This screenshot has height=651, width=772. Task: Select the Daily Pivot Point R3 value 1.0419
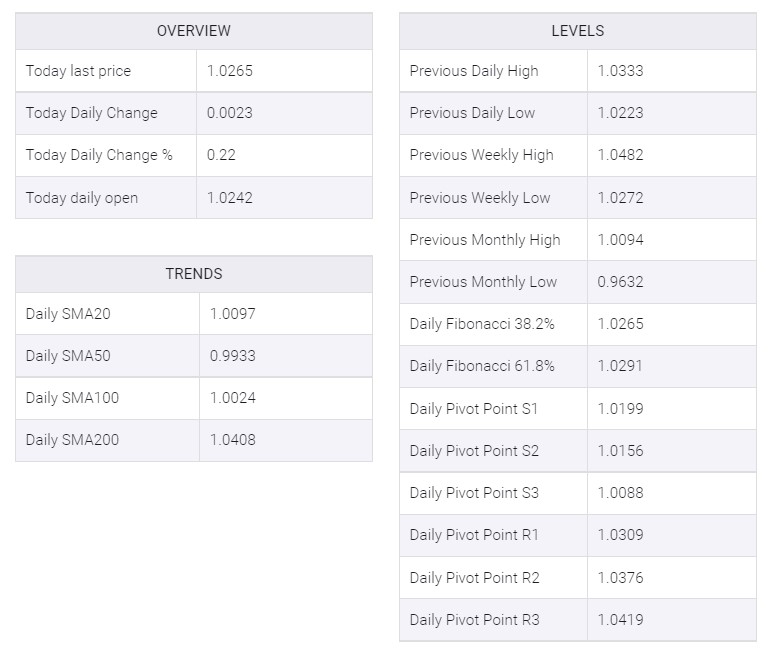click(x=621, y=620)
